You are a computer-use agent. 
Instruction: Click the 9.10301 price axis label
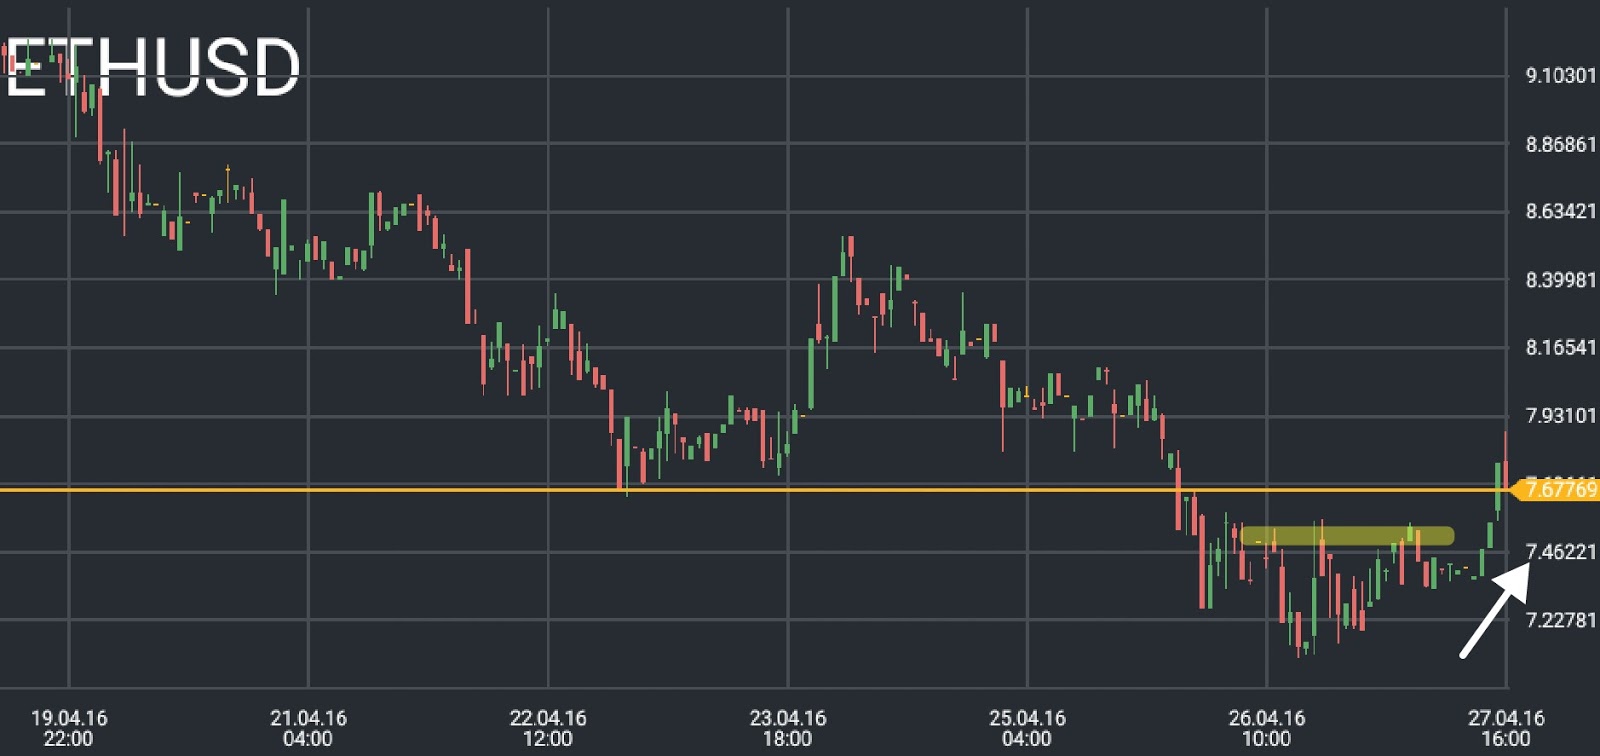[1561, 75]
